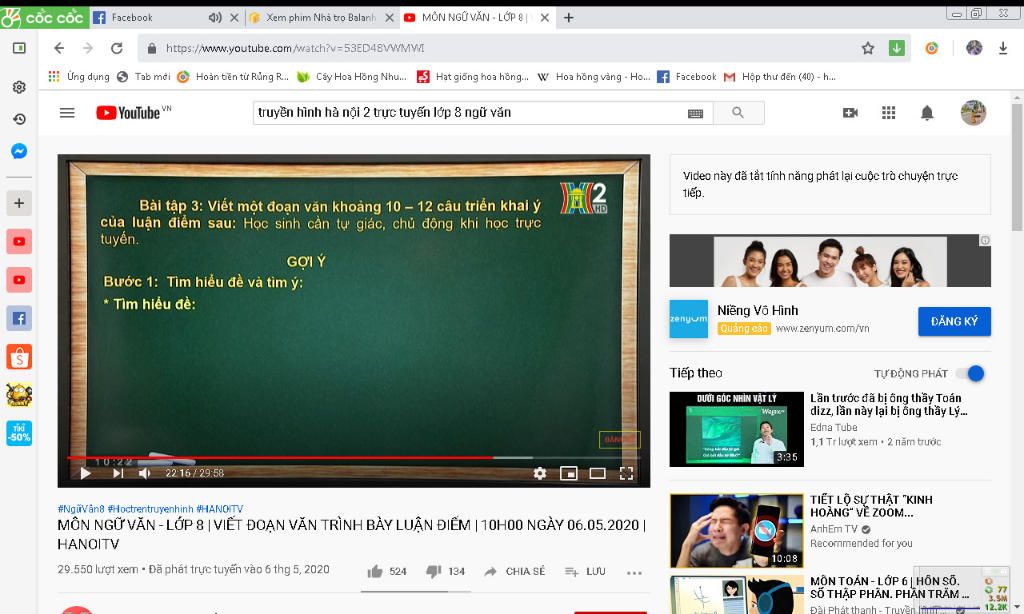
Task: Open browser settings gear in sidebar
Action: click(20, 87)
